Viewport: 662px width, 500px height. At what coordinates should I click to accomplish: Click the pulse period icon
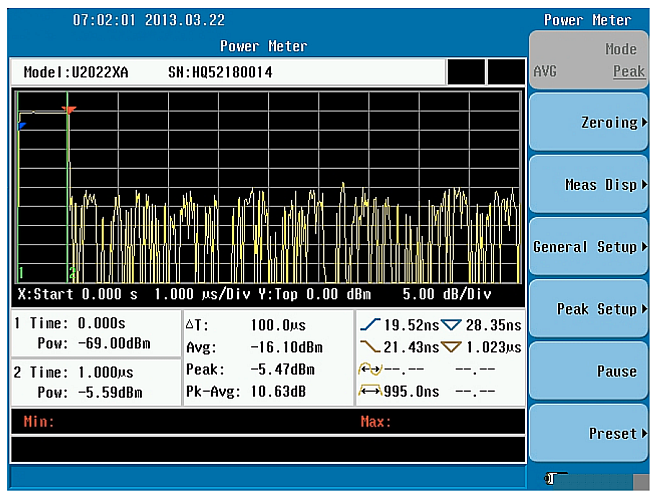370,369
